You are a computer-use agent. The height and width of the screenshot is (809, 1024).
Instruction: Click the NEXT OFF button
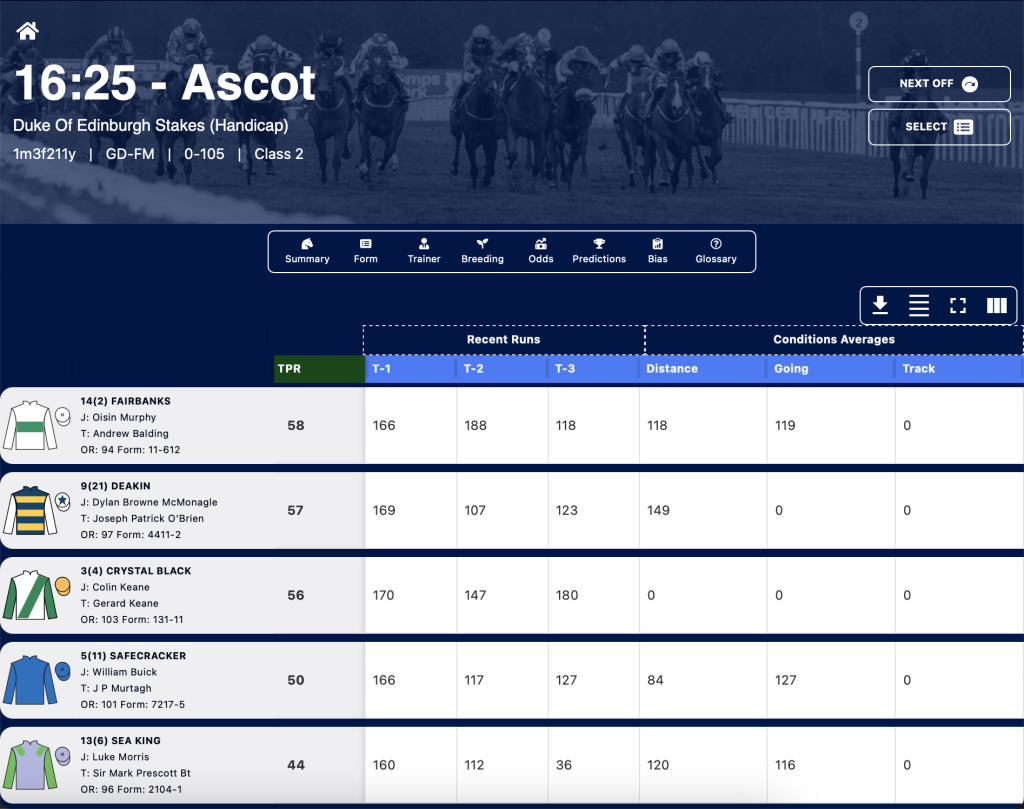(x=939, y=84)
